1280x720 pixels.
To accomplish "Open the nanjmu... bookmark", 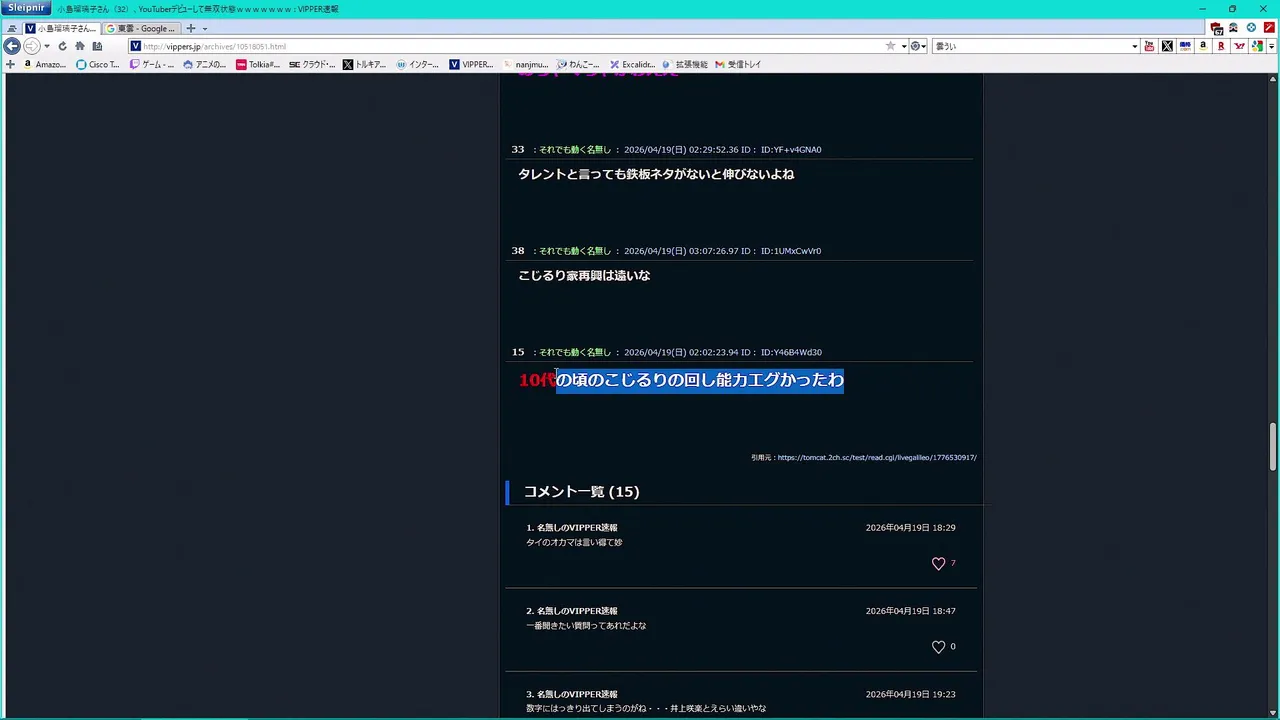I will (x=525, y=64).
